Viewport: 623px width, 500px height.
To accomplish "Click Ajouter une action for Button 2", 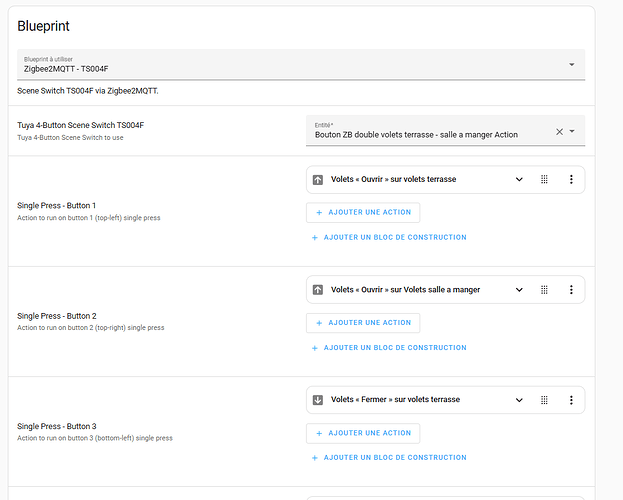I will coord(363,322).
